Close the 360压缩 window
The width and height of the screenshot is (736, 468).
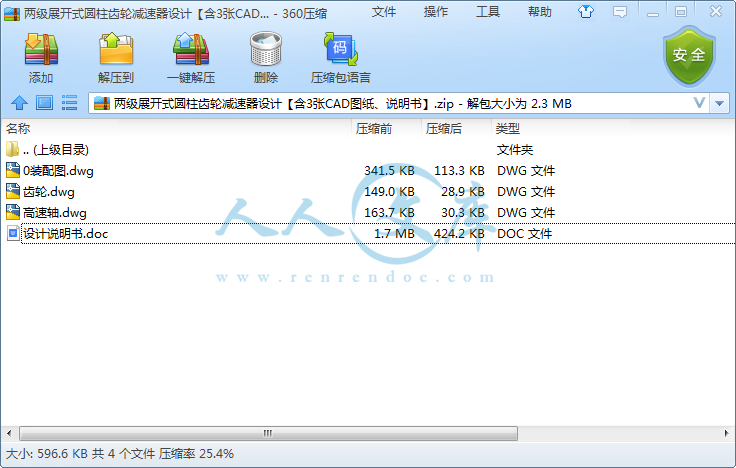(716, 12)
